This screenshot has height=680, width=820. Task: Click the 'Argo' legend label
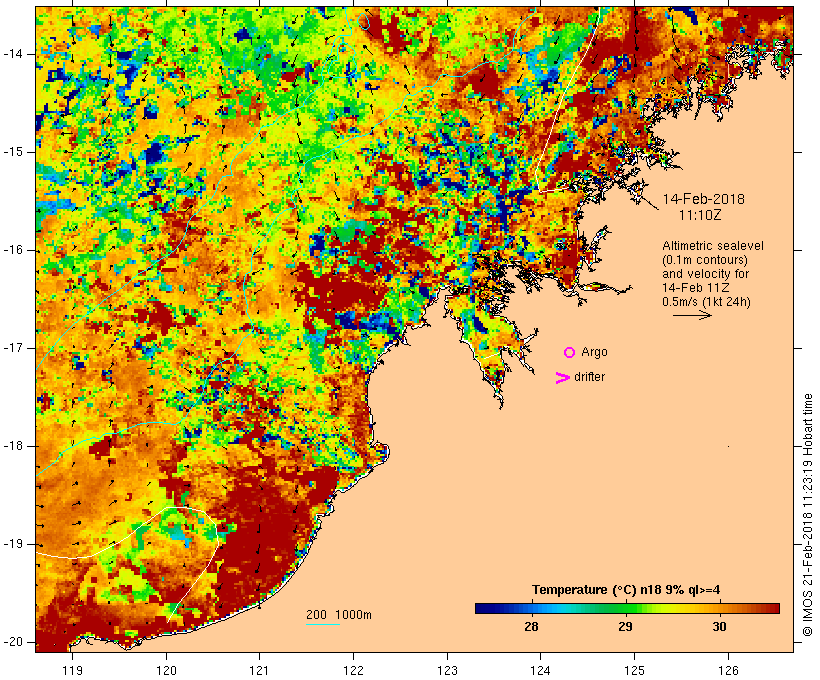594,352
